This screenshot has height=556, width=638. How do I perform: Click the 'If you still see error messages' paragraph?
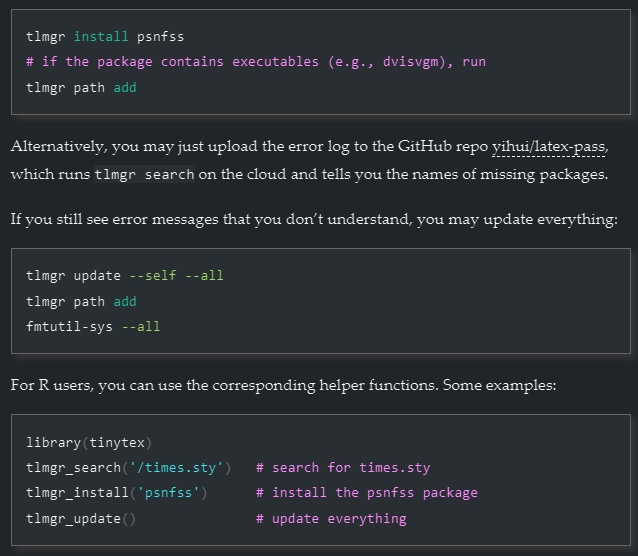tap(313, 219)
